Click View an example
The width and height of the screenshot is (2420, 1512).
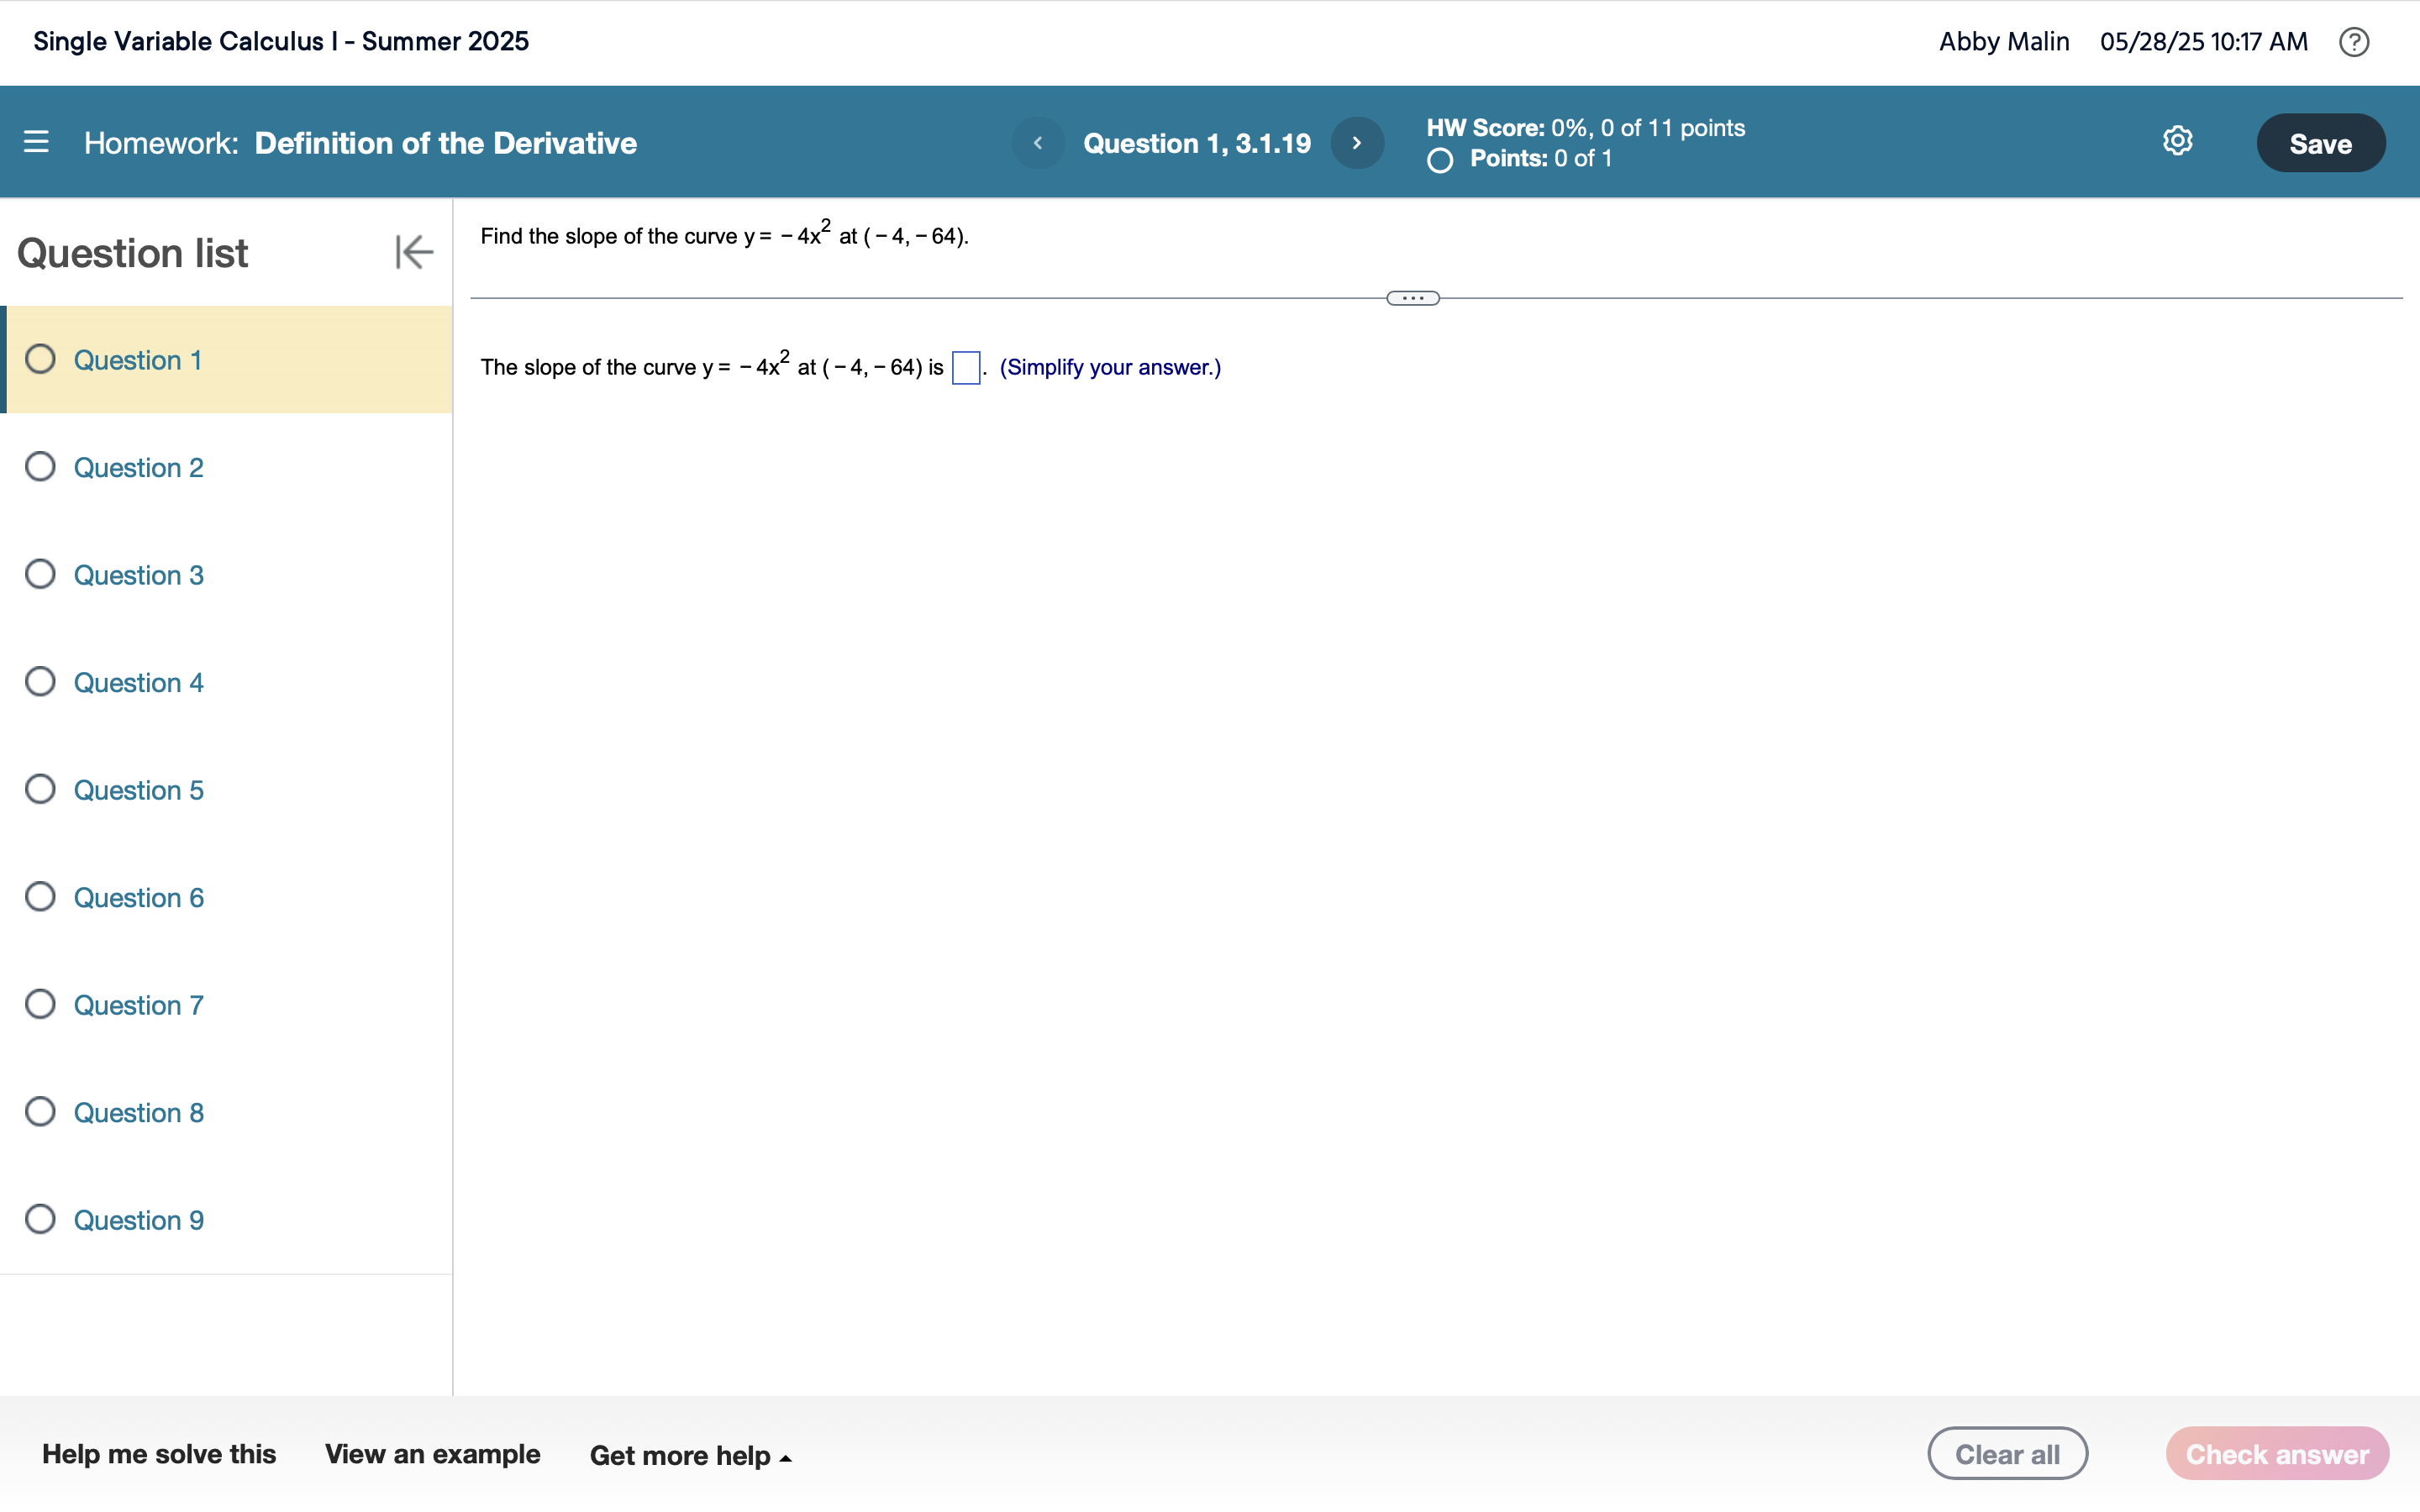coord(432,1454)
